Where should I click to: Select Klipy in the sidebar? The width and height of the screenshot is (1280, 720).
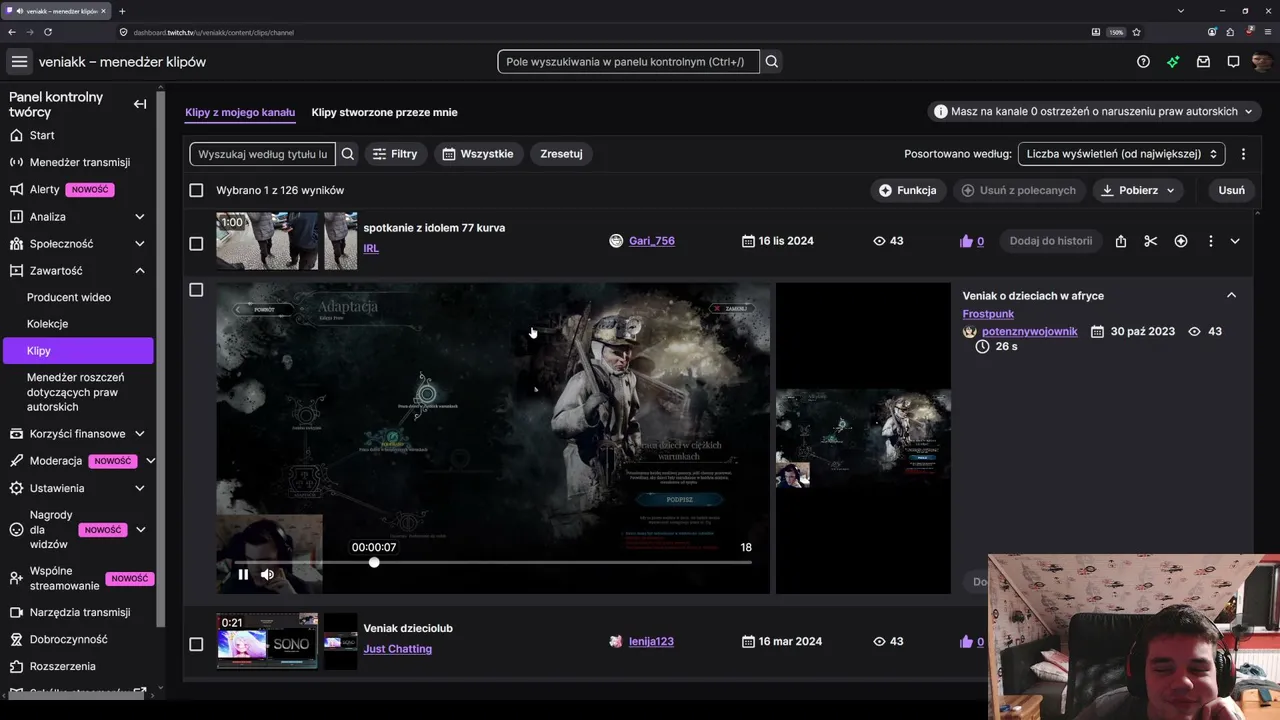tap(78, 351)
